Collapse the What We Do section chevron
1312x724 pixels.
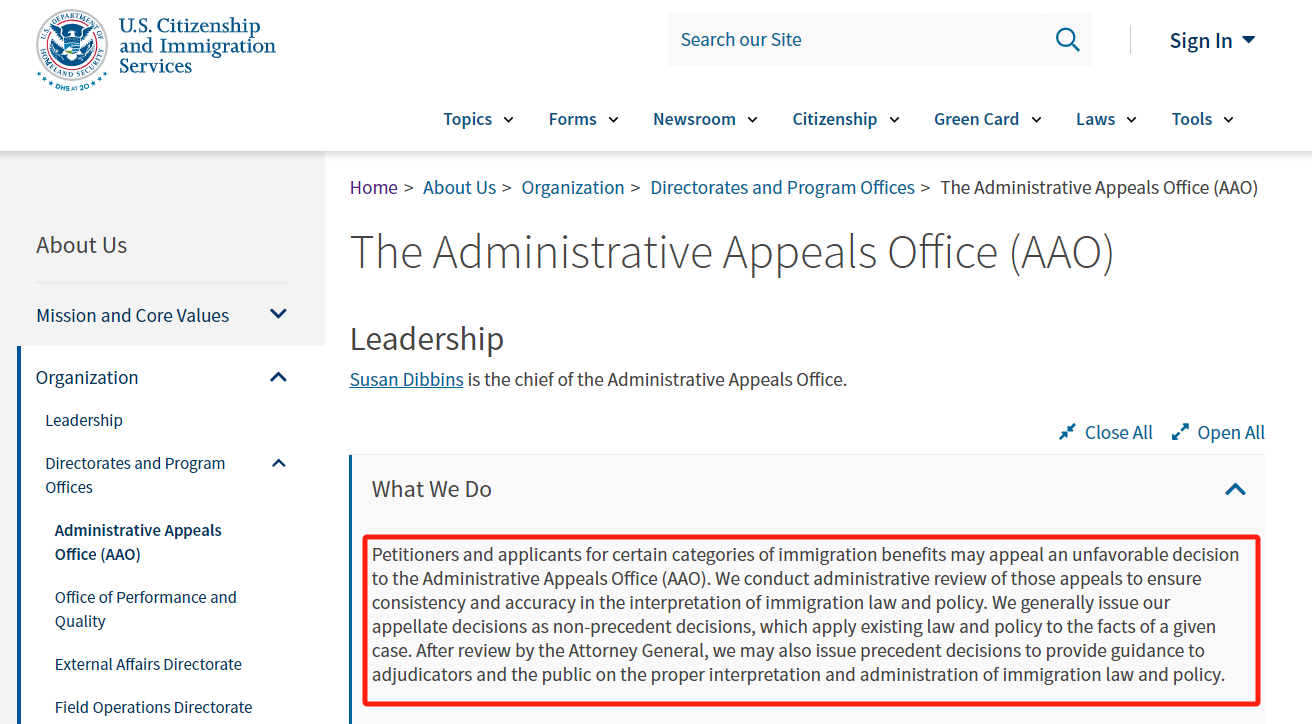[1236, 489]
